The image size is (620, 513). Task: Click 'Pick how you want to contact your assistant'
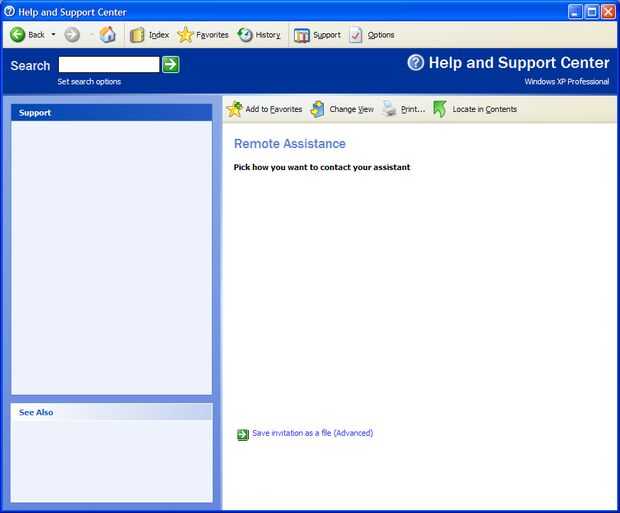coord(322,167)
